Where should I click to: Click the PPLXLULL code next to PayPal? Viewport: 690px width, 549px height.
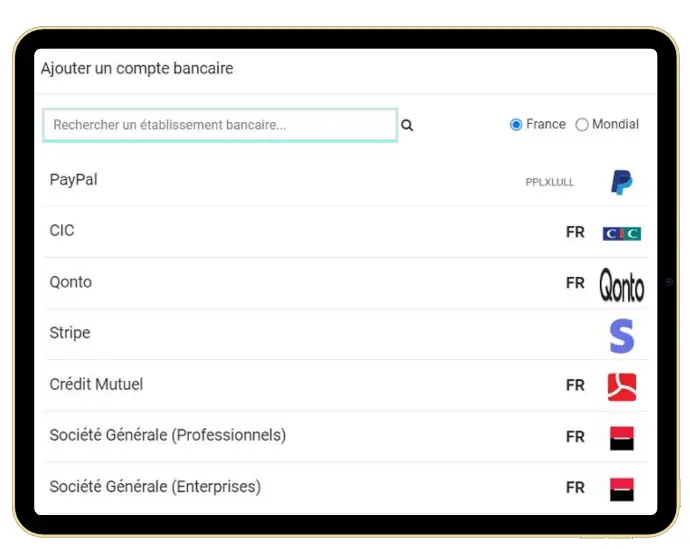click(550, 182)
